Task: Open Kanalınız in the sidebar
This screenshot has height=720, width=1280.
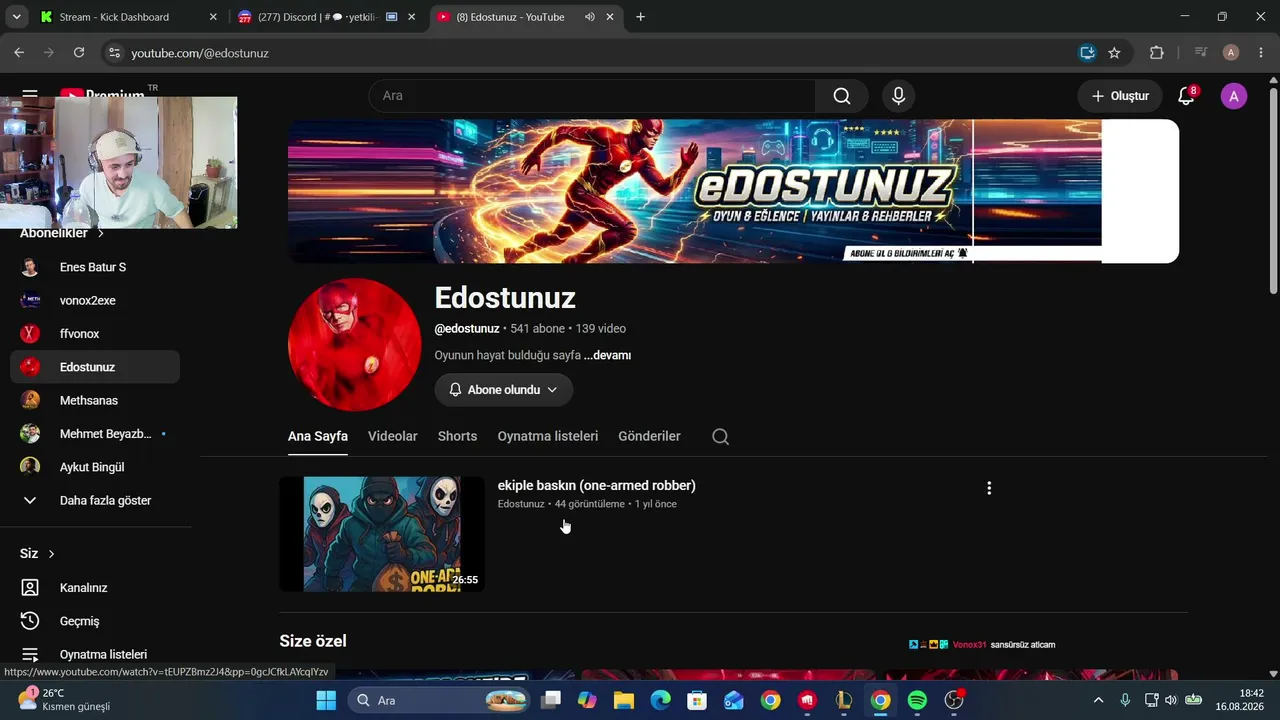Action: pos(95,588)
